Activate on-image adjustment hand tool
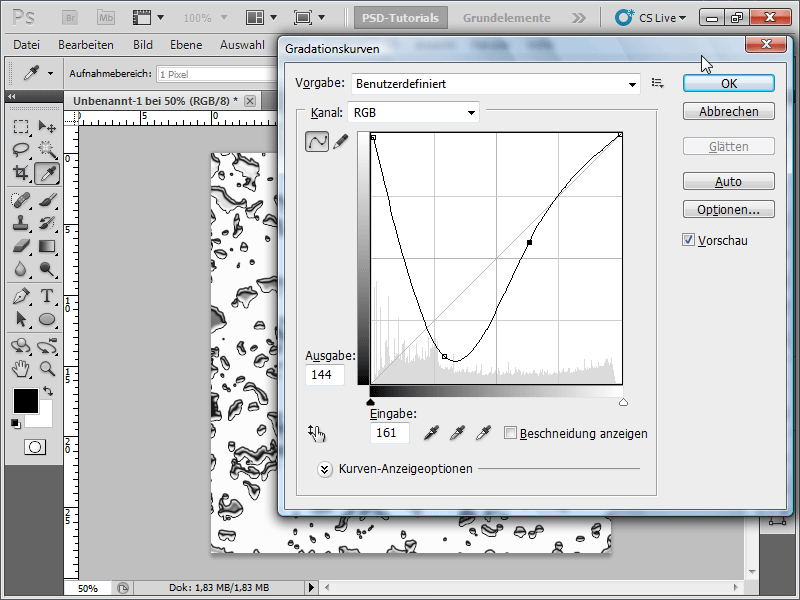The width and height of the screenshot is (800, 600). coord(317,433)
